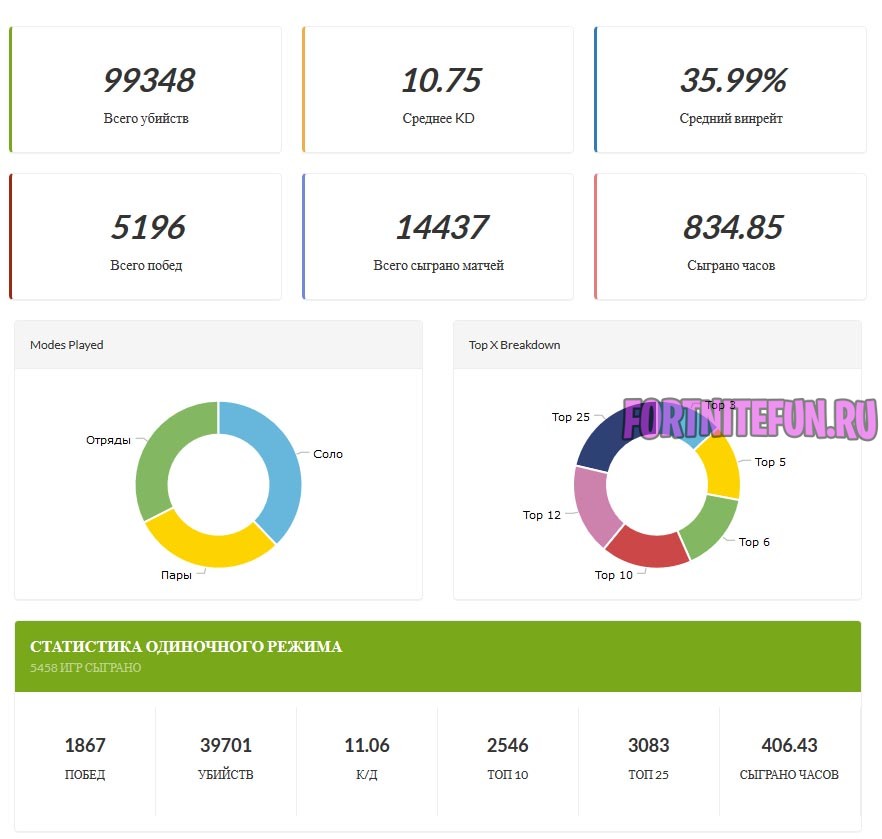Click the Modes Played panel header
882x839 pixels.
(218, 345)
